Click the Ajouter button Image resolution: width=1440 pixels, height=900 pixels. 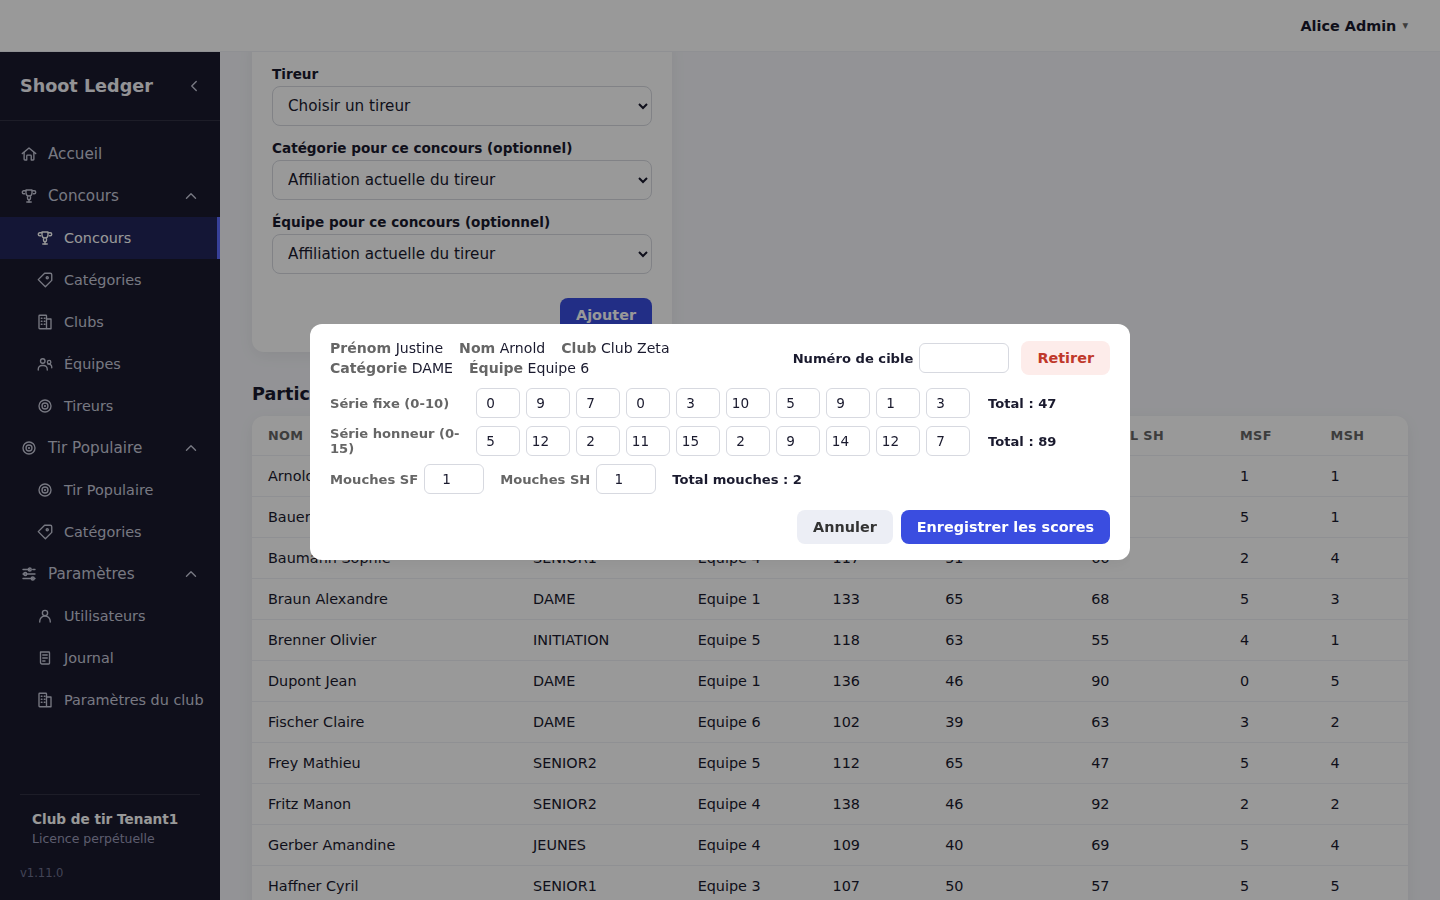point(606,314)
